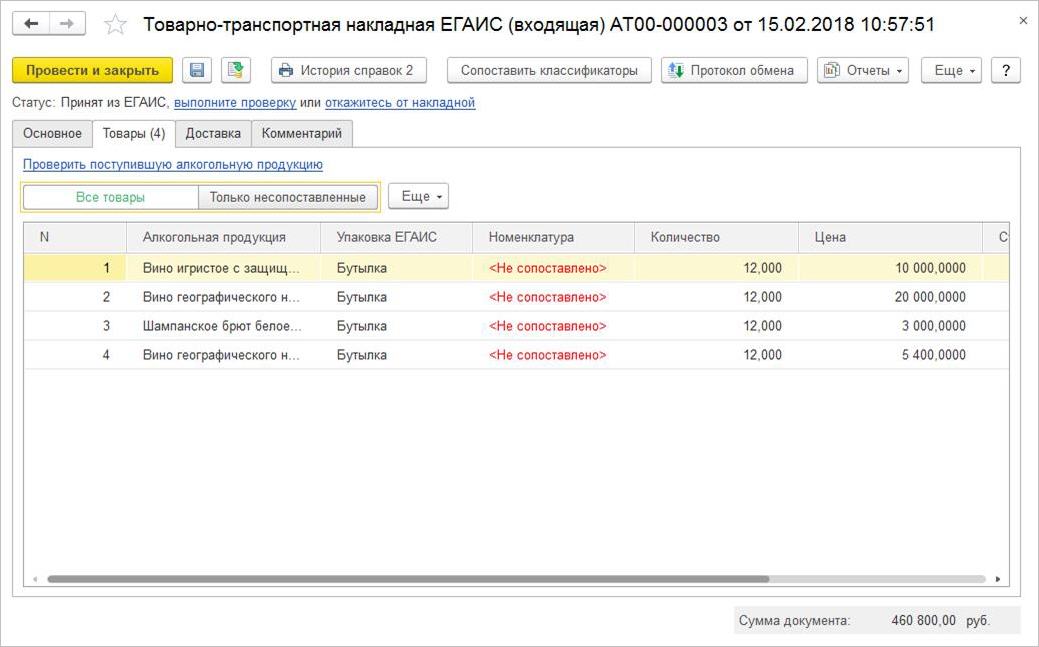Go forward with the right arrow button
Screen dimensions: 1039x647
(67, 25)
